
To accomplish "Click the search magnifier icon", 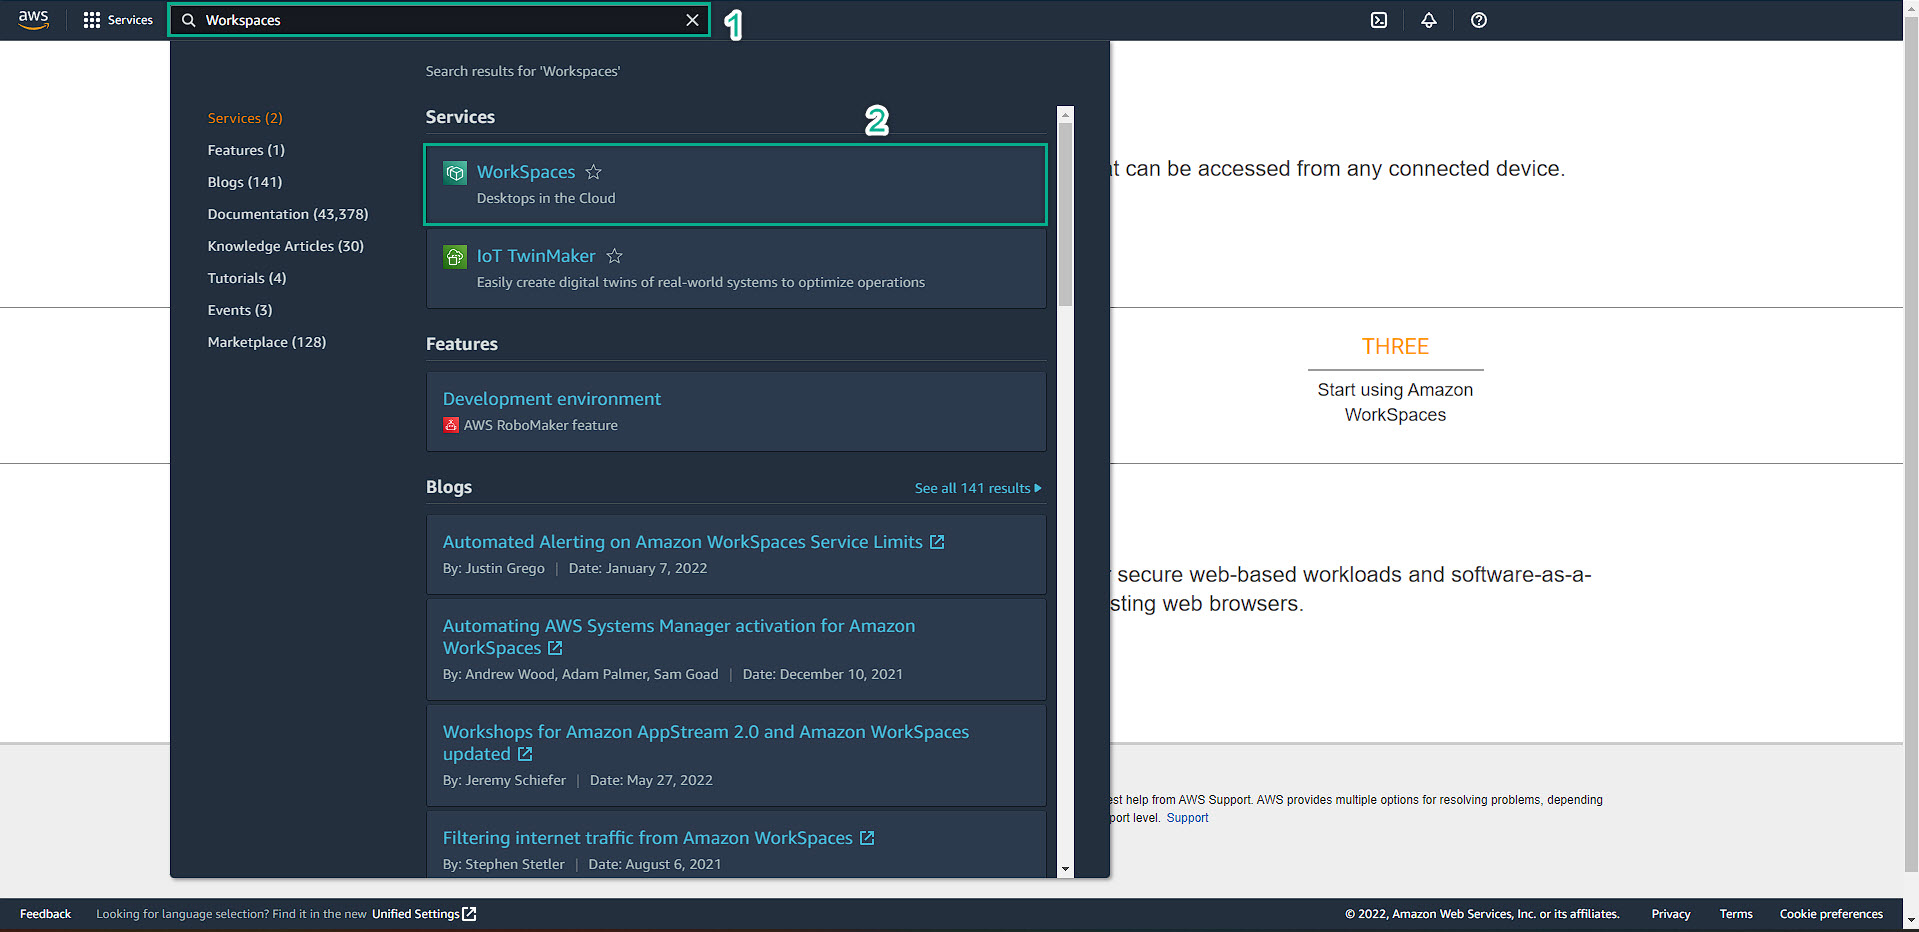I will (x=187, y=19).
